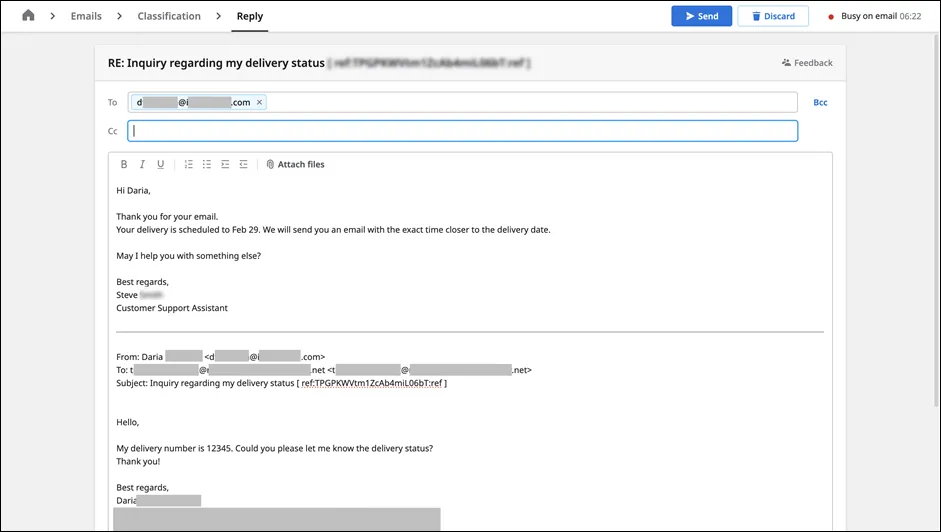
Task: Click the 'Your delivery is scheduled to Feb 29' line
Action: [333, 229]
